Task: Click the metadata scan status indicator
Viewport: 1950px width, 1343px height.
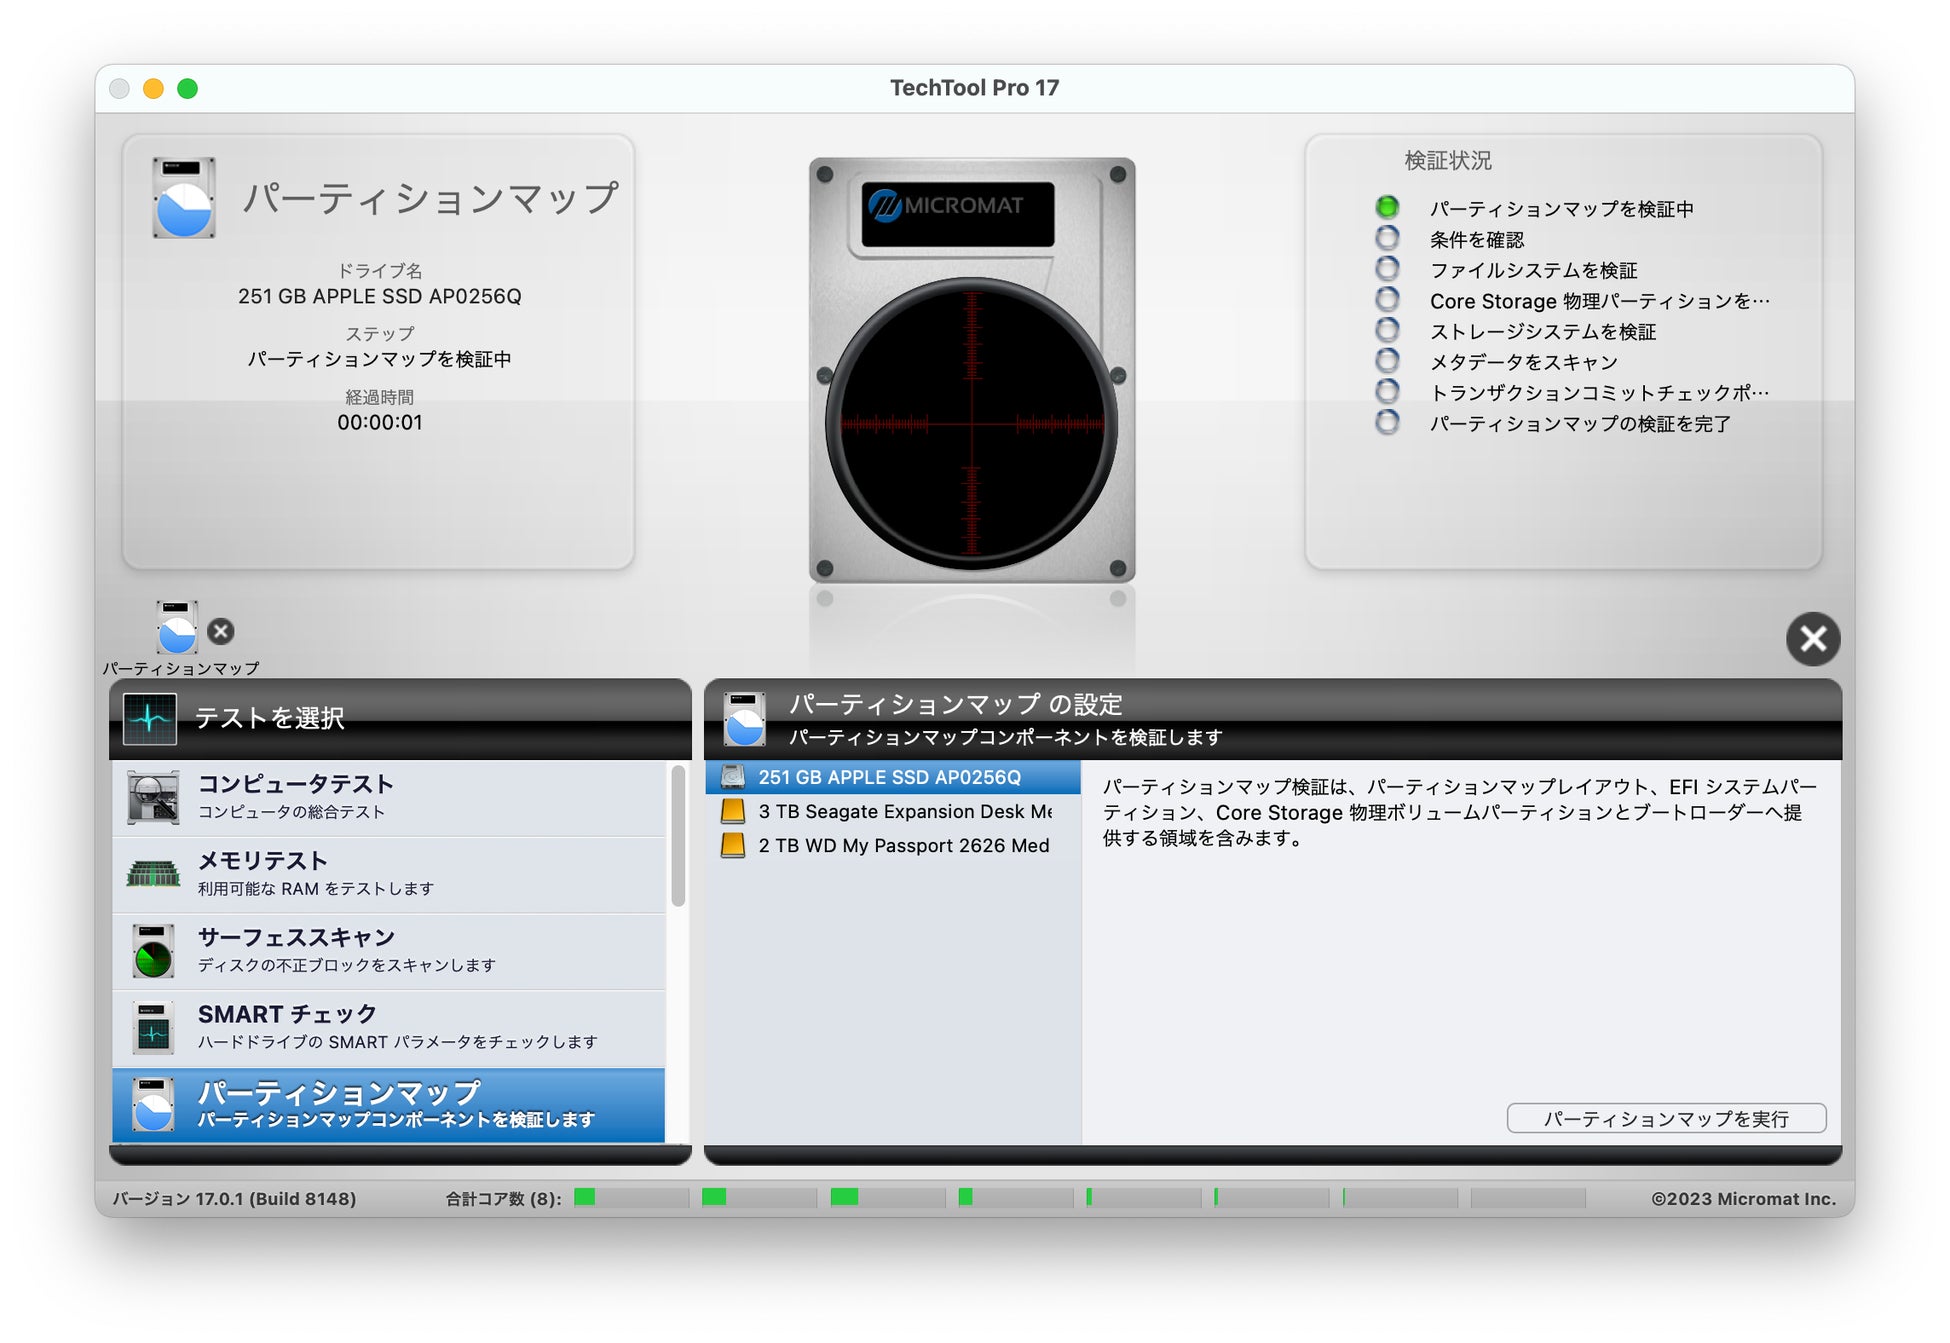Action: (1387, 360)
